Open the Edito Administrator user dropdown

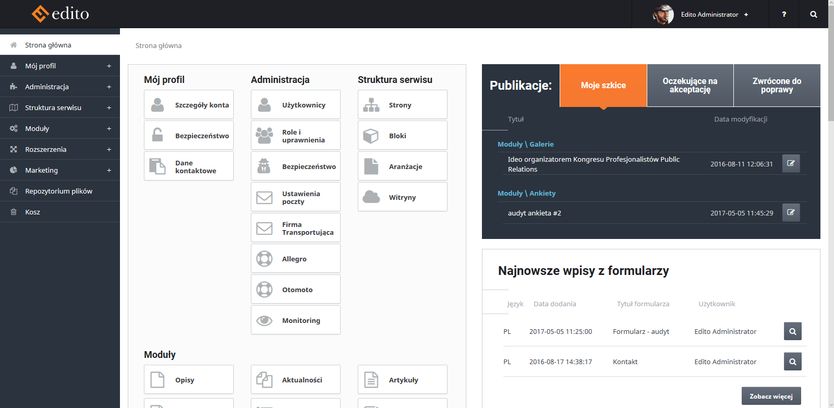point(714,15)
